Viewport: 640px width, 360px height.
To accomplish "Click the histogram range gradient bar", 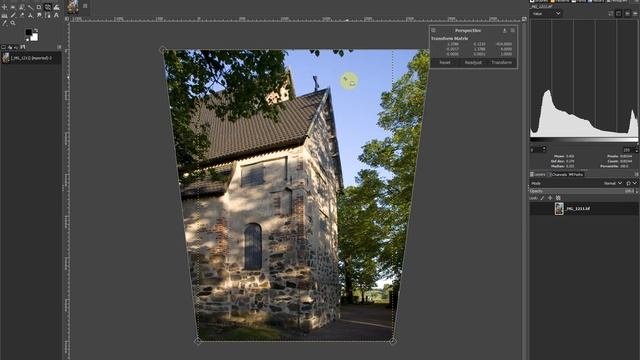I will tap(584, 140).
